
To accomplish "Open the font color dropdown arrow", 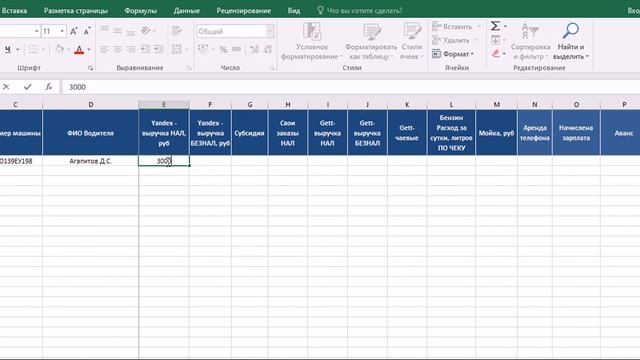I will (89, 50).
